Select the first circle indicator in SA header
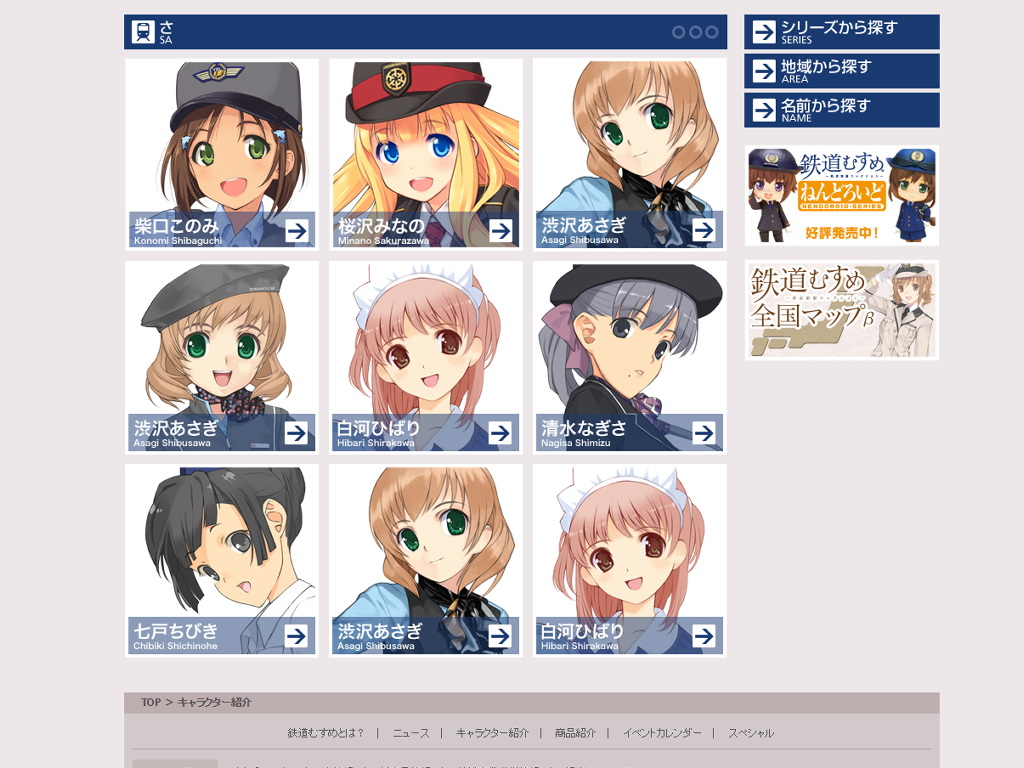The width and height of the screenshot is (1024, 768). [679, 32]
